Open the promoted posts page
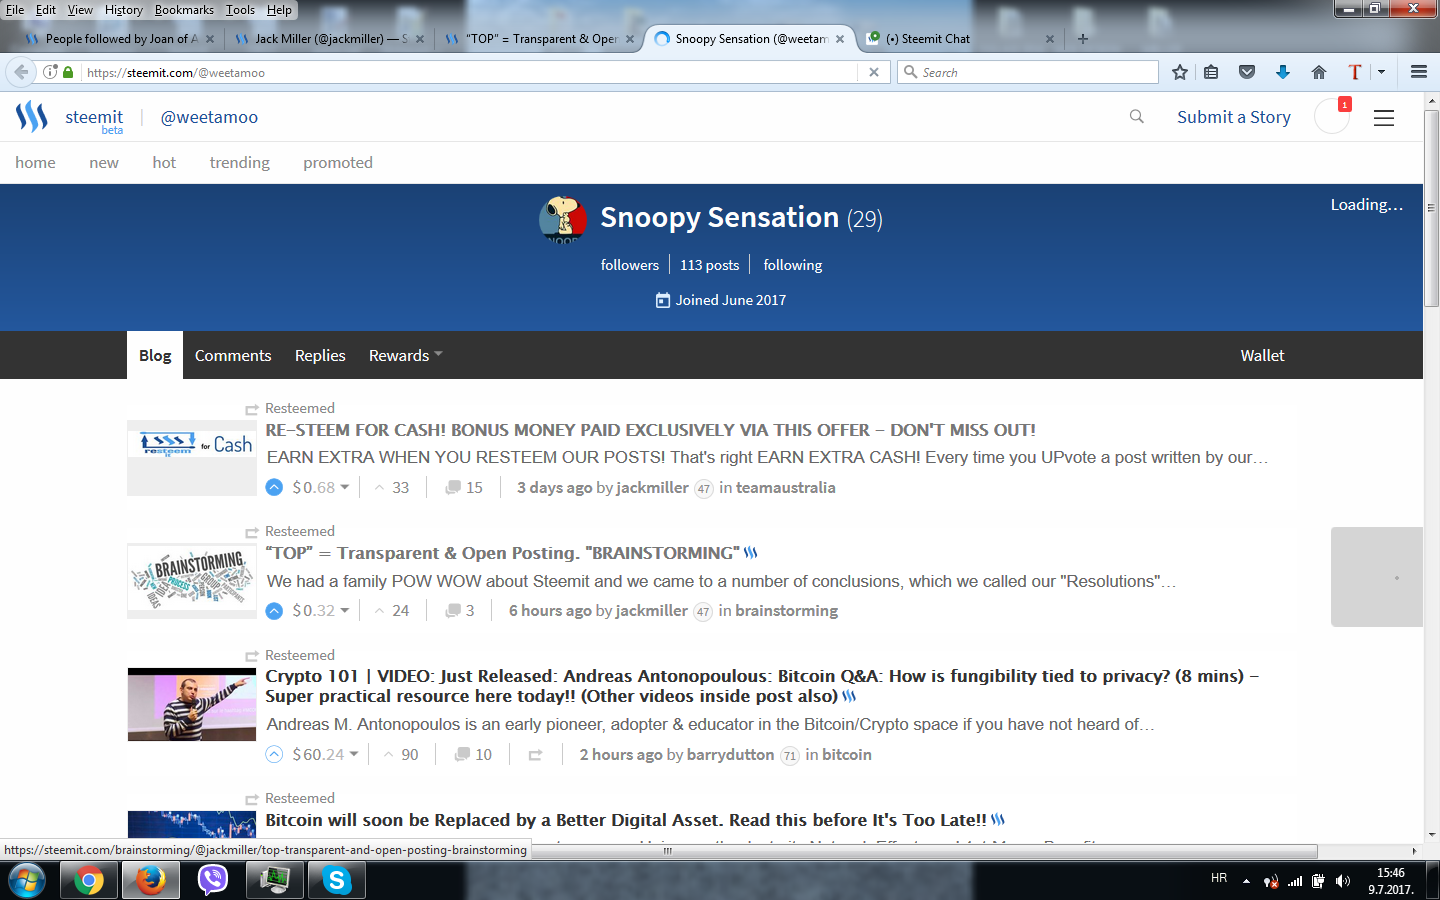1440x900 pixels. 338,162
